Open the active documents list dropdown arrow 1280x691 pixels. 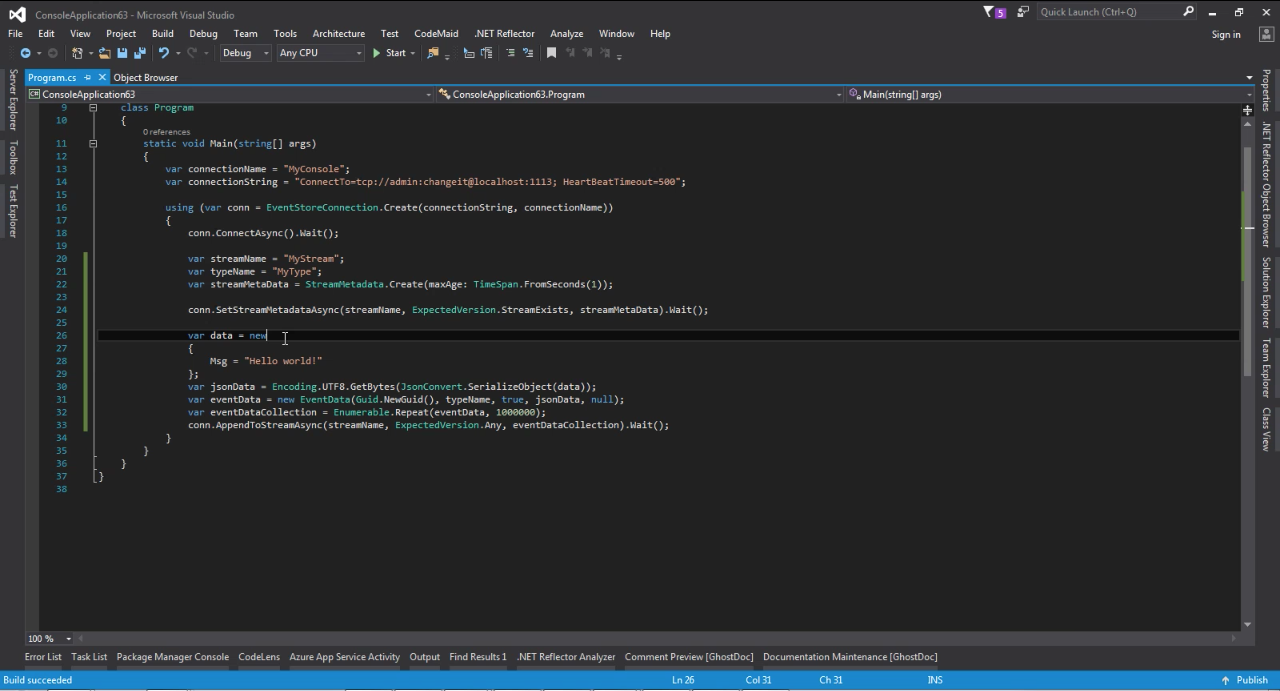pos(1249,77)
